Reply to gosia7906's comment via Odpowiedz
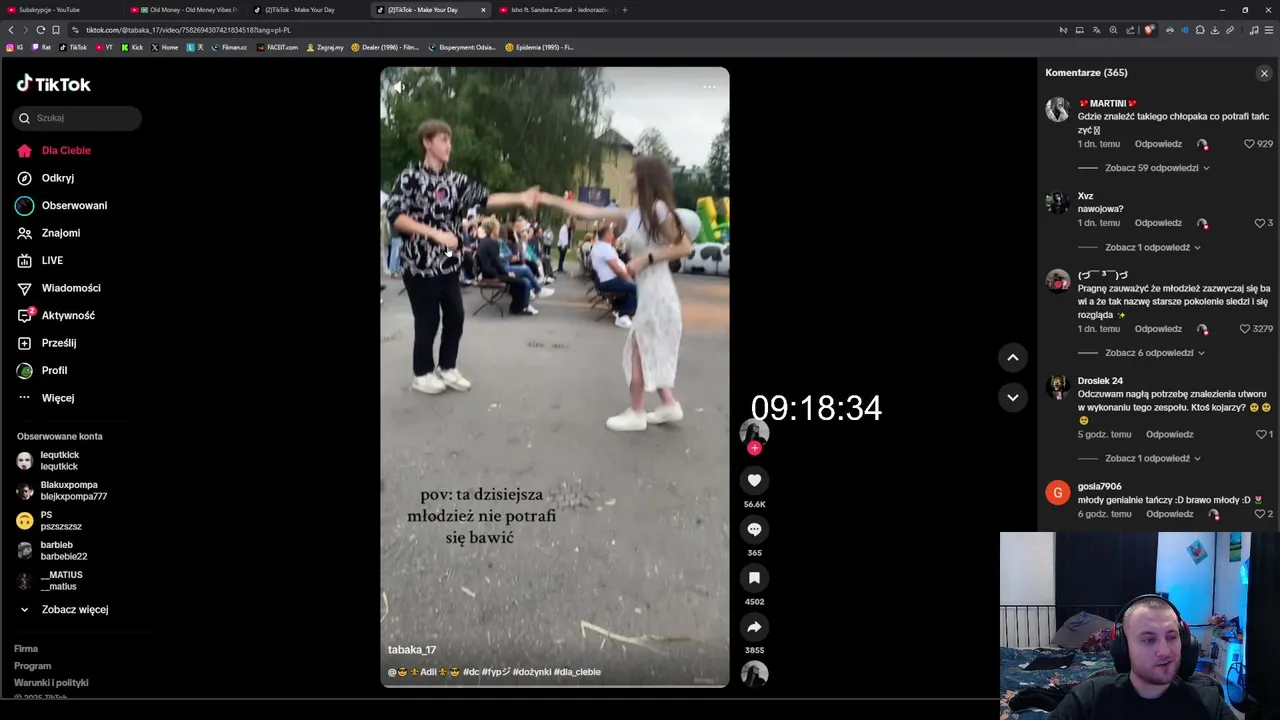This screenshot has width=1280, height=720. [x=1170, y=514]
